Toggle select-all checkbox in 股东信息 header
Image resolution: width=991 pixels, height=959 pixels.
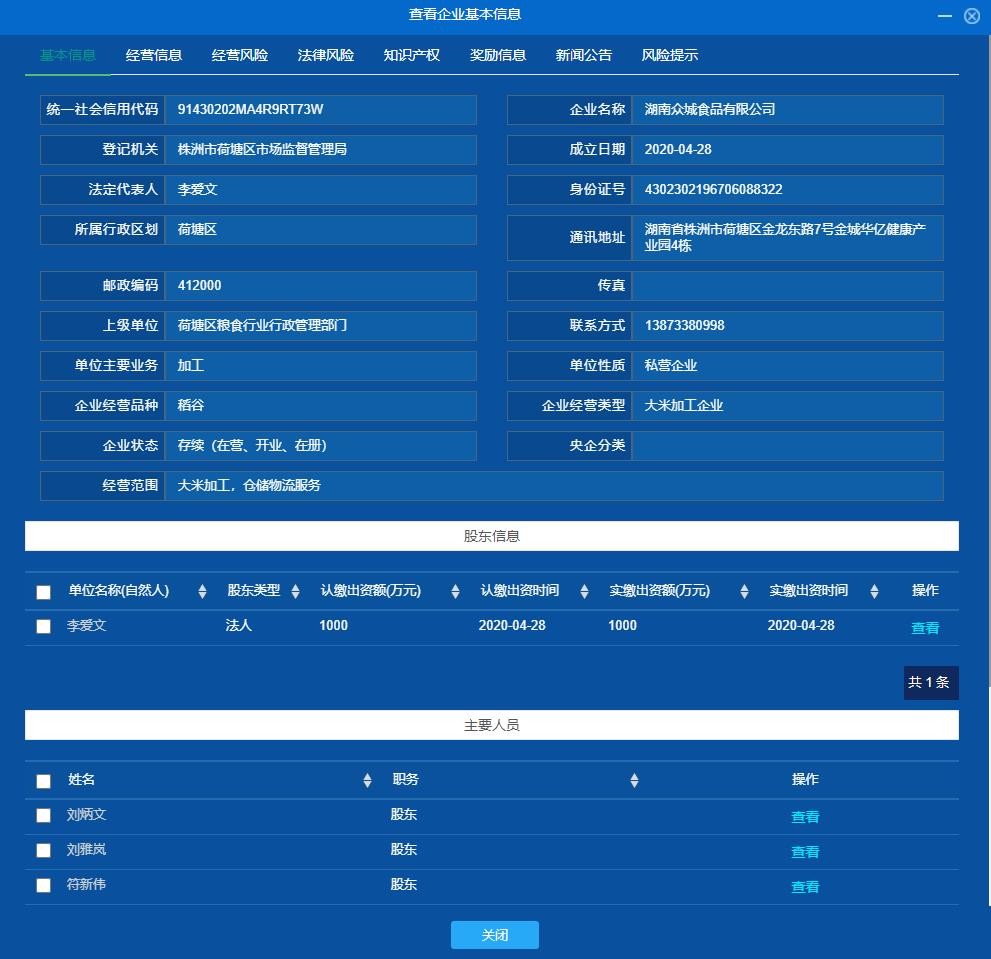tap(43, 592)
